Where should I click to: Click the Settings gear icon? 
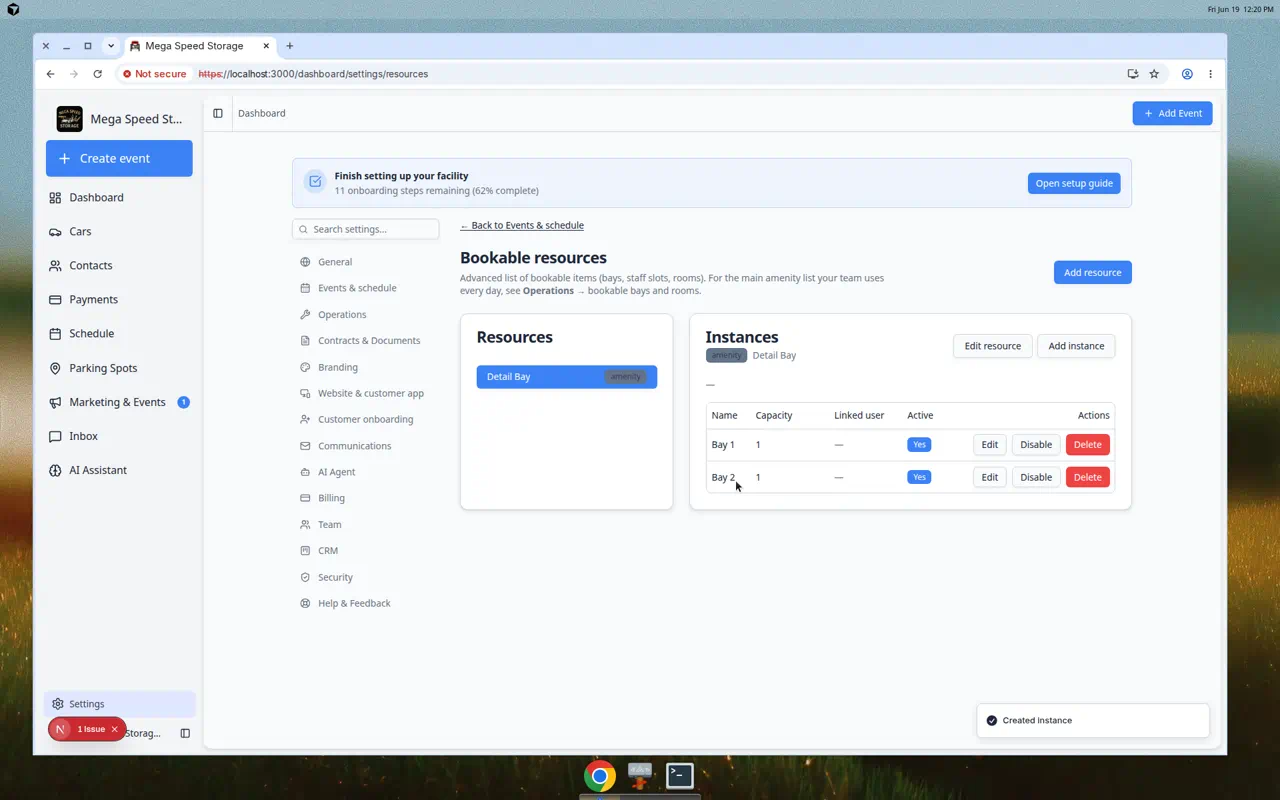tap(58, 704)
